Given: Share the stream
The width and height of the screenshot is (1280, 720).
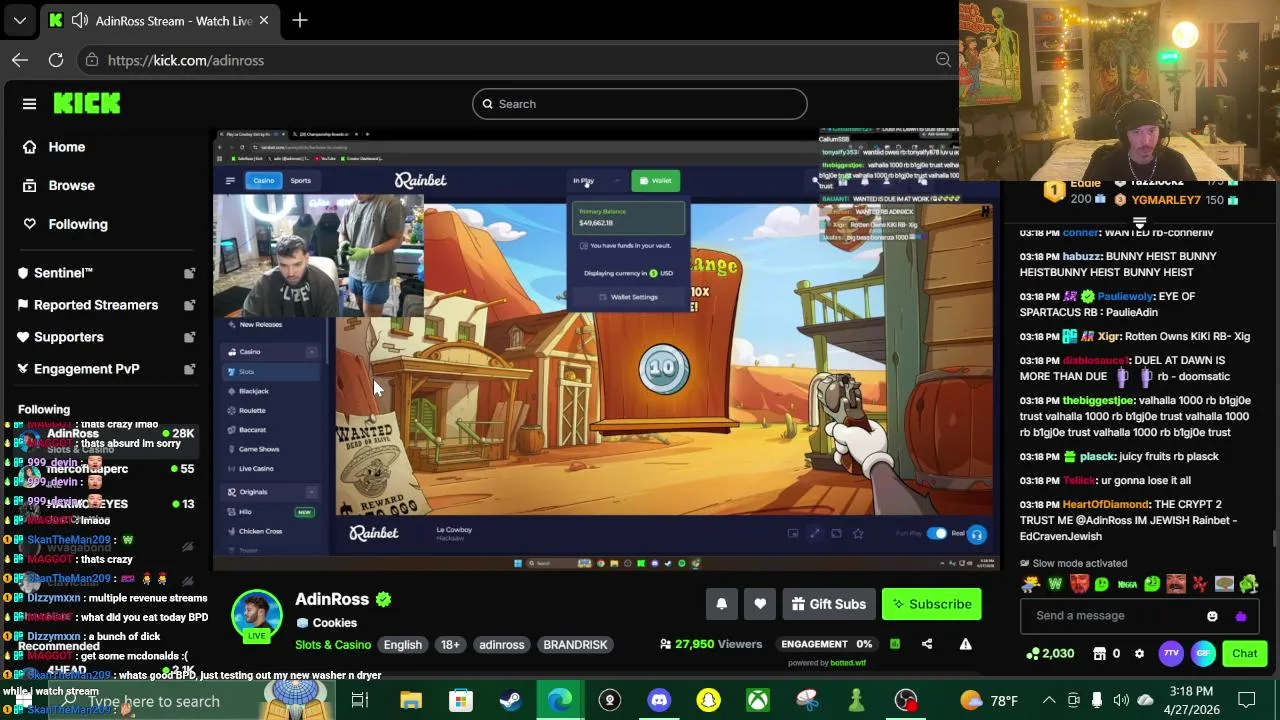Looking at the screenshot, I should click(x=927, y=644).
